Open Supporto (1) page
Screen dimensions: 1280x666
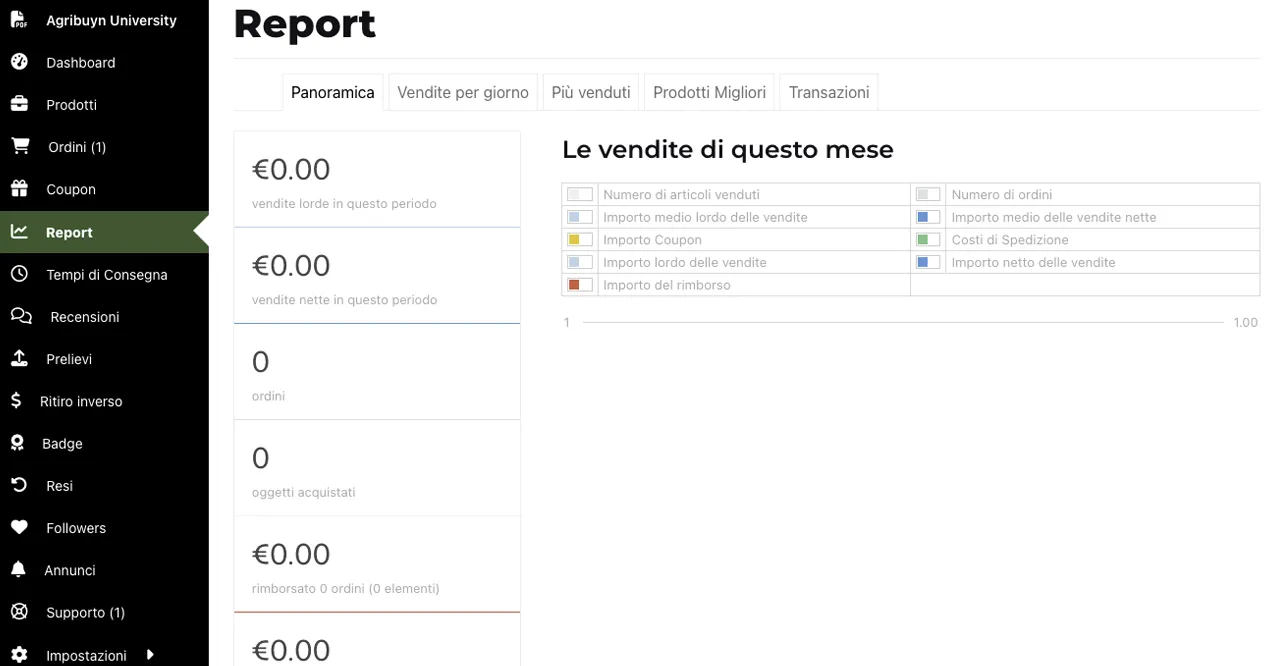[85, 613]
